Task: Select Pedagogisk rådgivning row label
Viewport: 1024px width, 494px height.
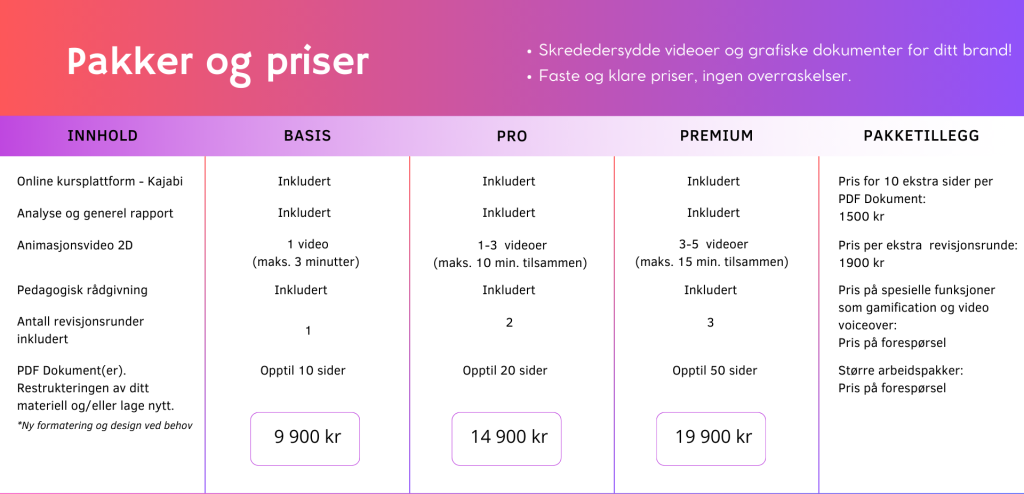Action: pyautogui.click(x=82, y=290)
